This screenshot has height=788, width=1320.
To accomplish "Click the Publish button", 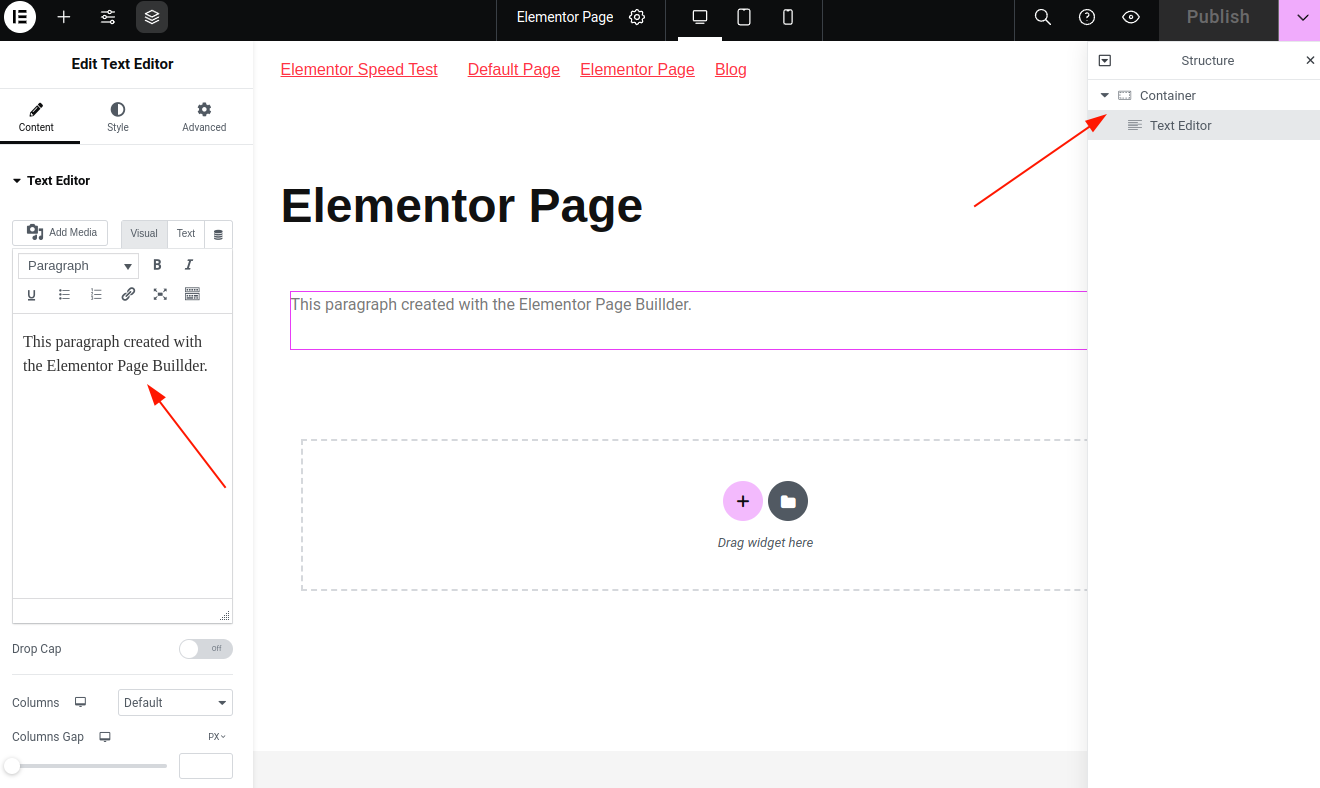I will (x=1218, y=17).
